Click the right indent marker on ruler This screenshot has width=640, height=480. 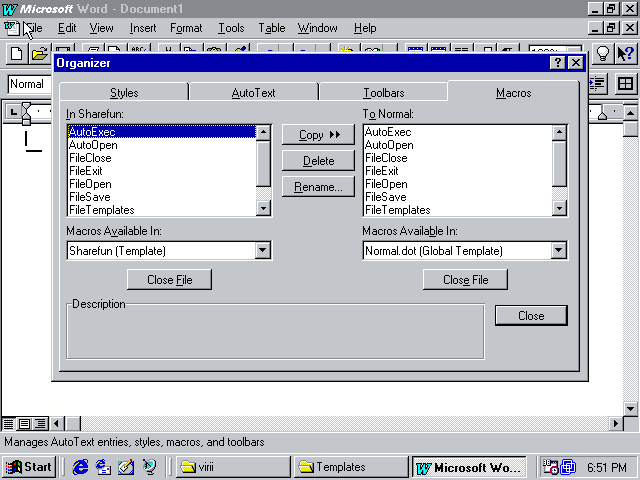602,116
